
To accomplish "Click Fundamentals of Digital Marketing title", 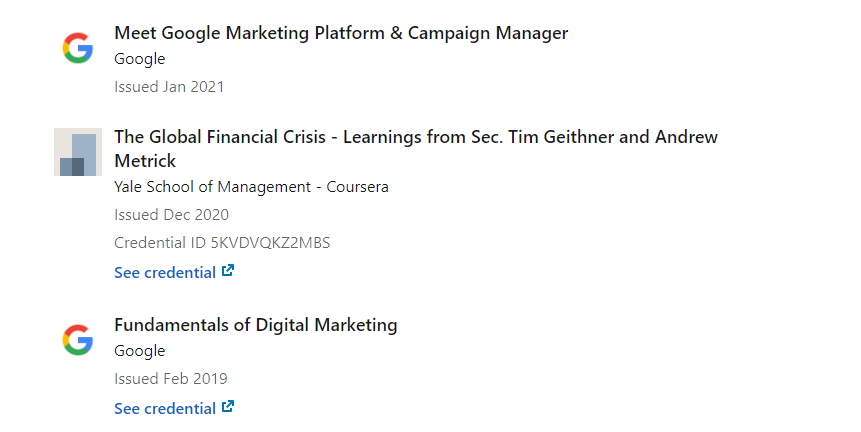I will (x=255, y=325).
